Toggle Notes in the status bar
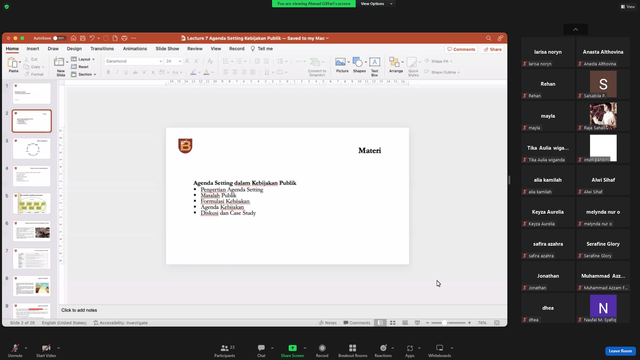640x360 pixels. click(x=328, y=322)
